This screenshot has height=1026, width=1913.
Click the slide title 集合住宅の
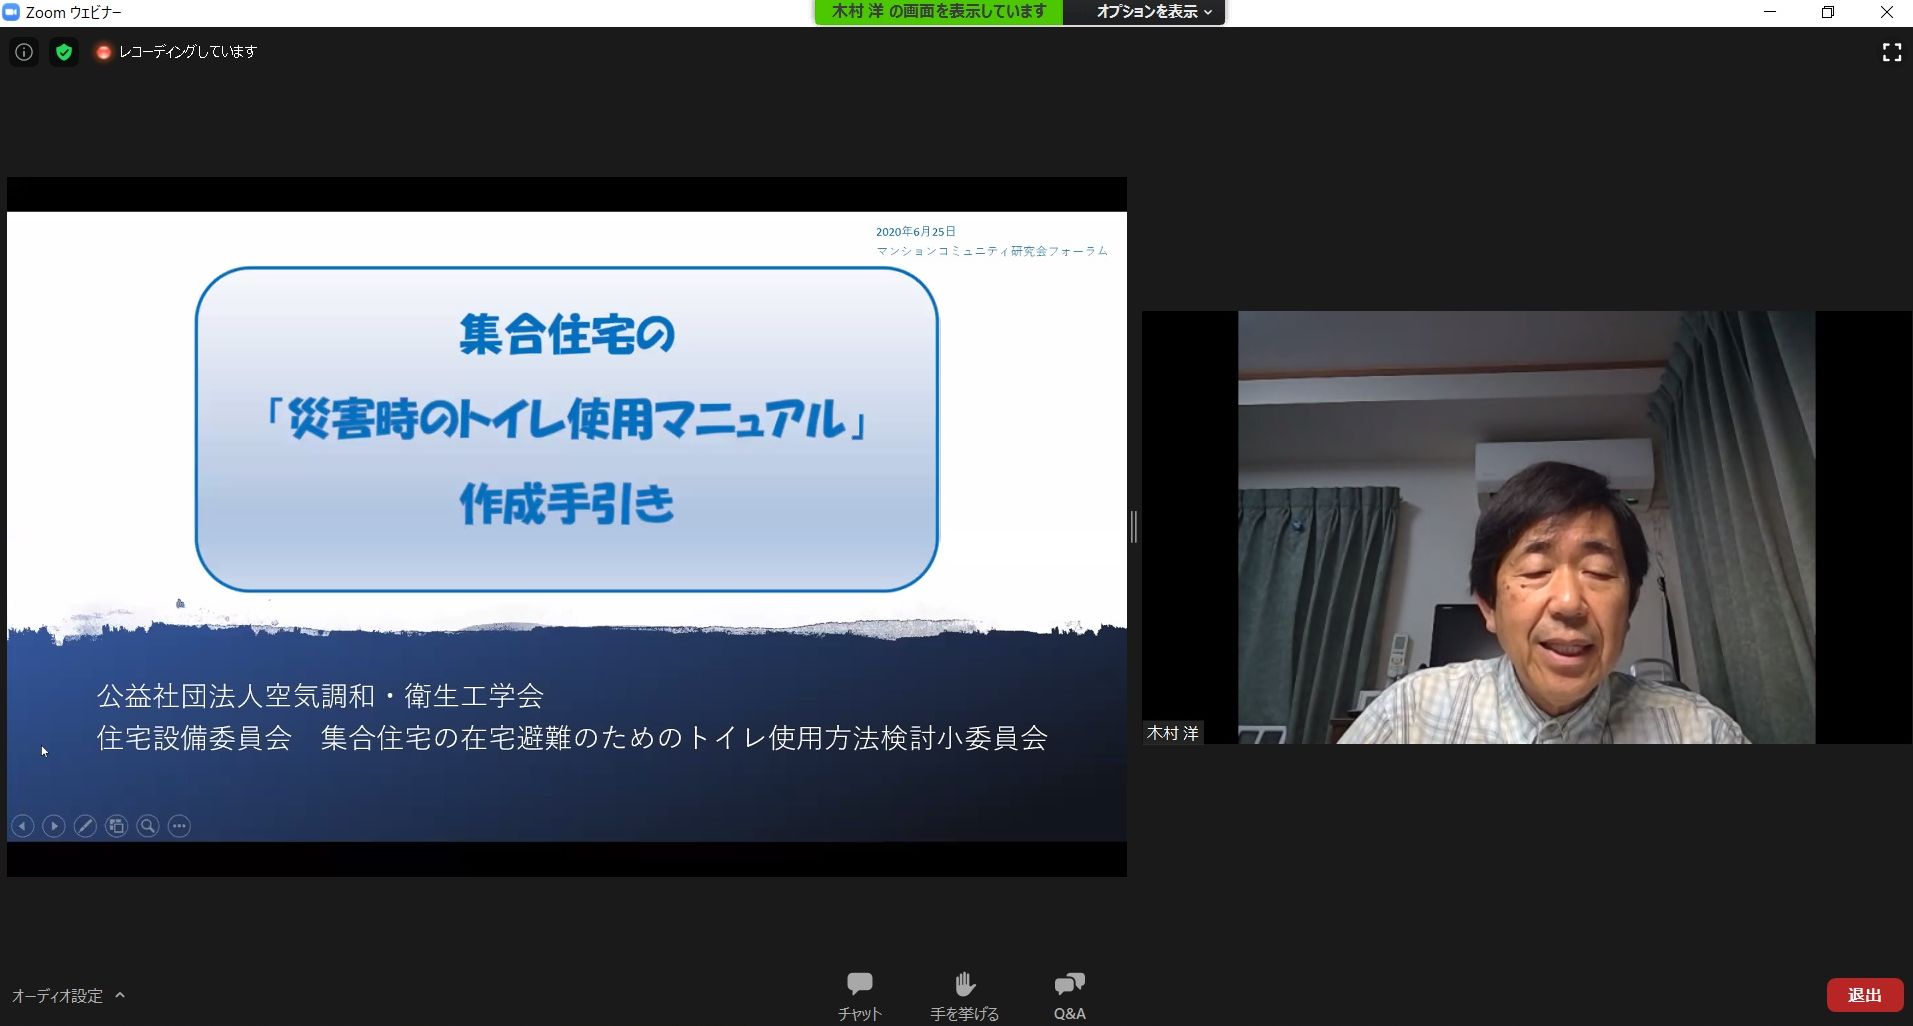567,334
